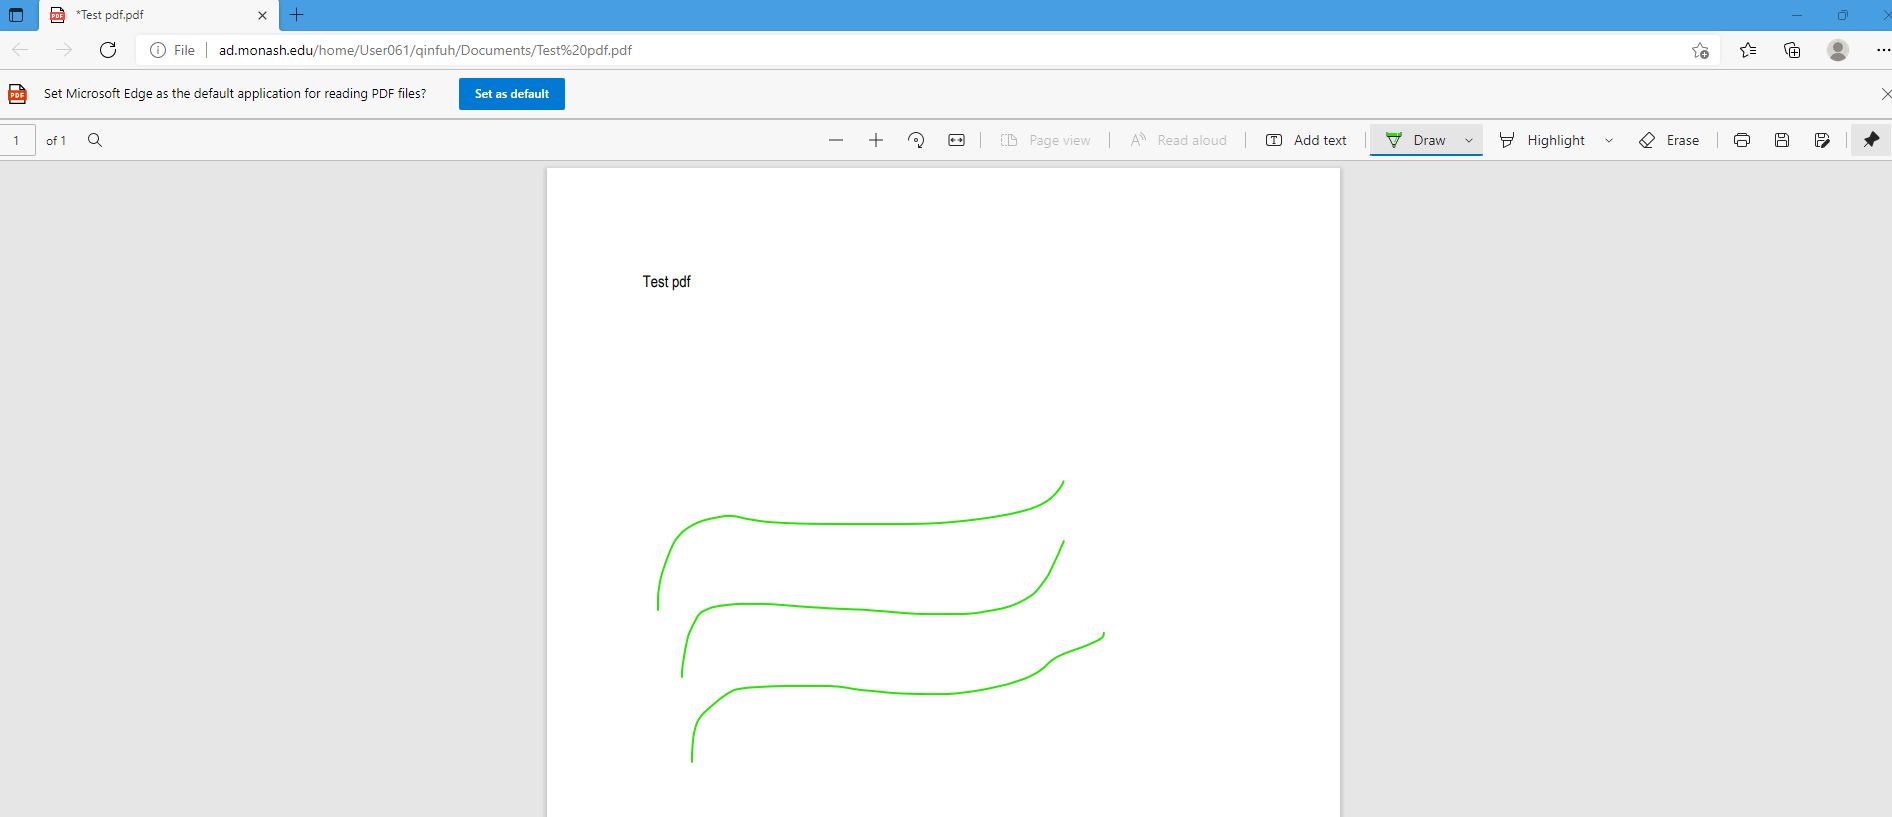Rotate the PDF page
Viewport: 1892px width, 817px height.
click(x=916, y=140)
